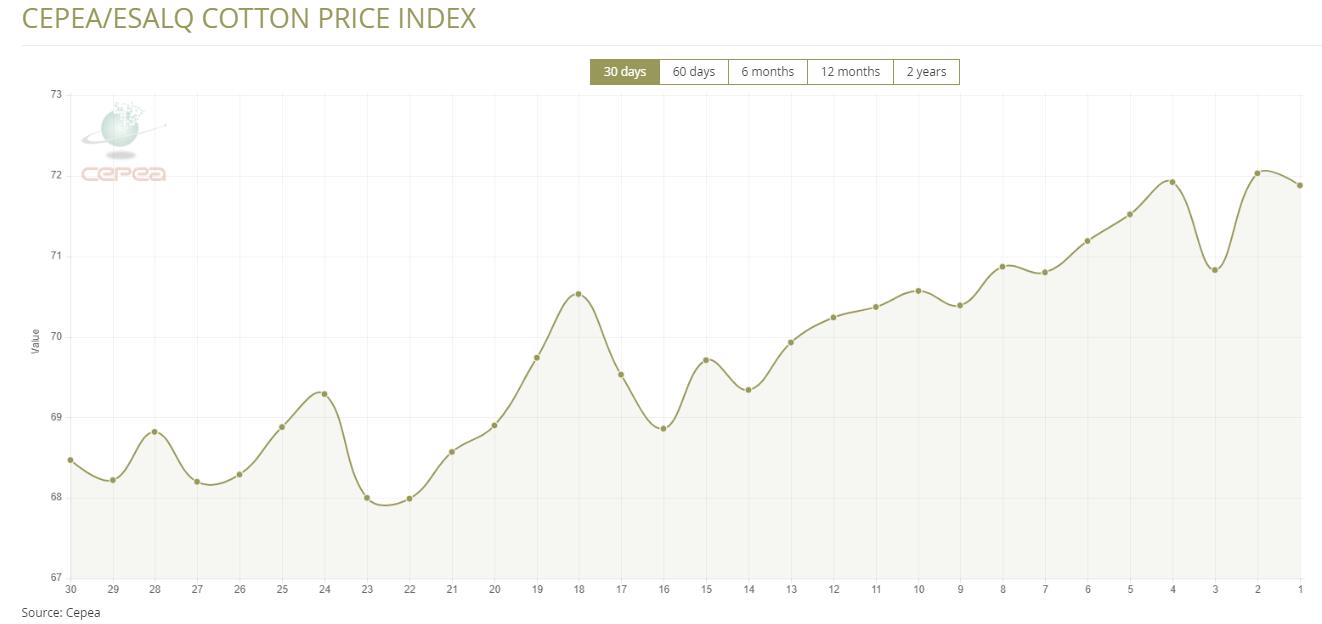Select the data marker above day 16
Screen dimensions: 1322x624
pos(663,429)
